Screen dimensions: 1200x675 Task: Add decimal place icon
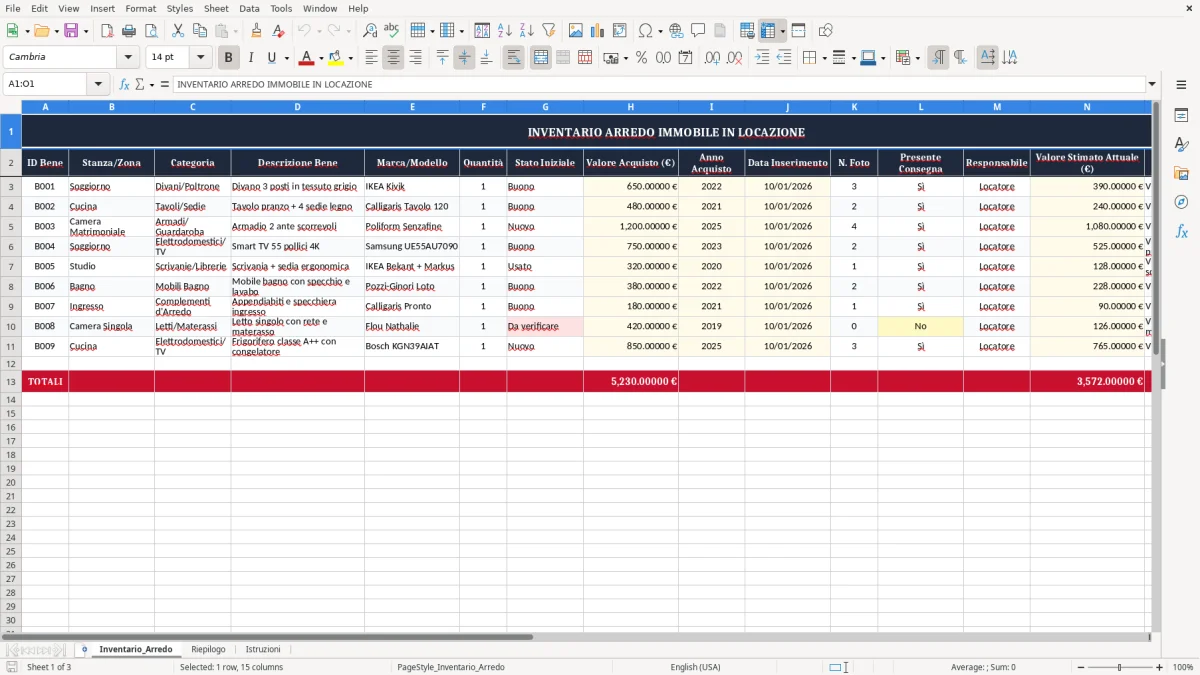(713, 57)
